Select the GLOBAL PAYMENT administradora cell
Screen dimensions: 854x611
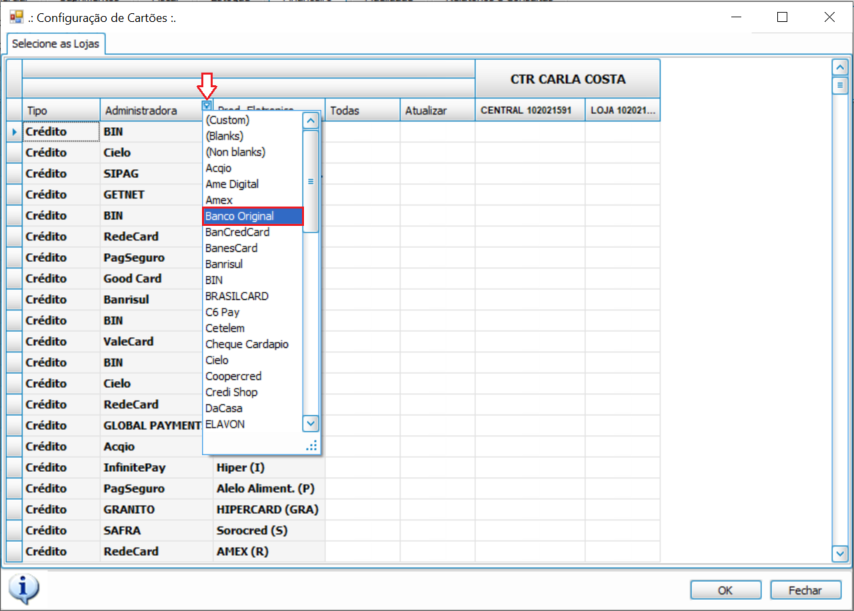(x=151, y=425)
